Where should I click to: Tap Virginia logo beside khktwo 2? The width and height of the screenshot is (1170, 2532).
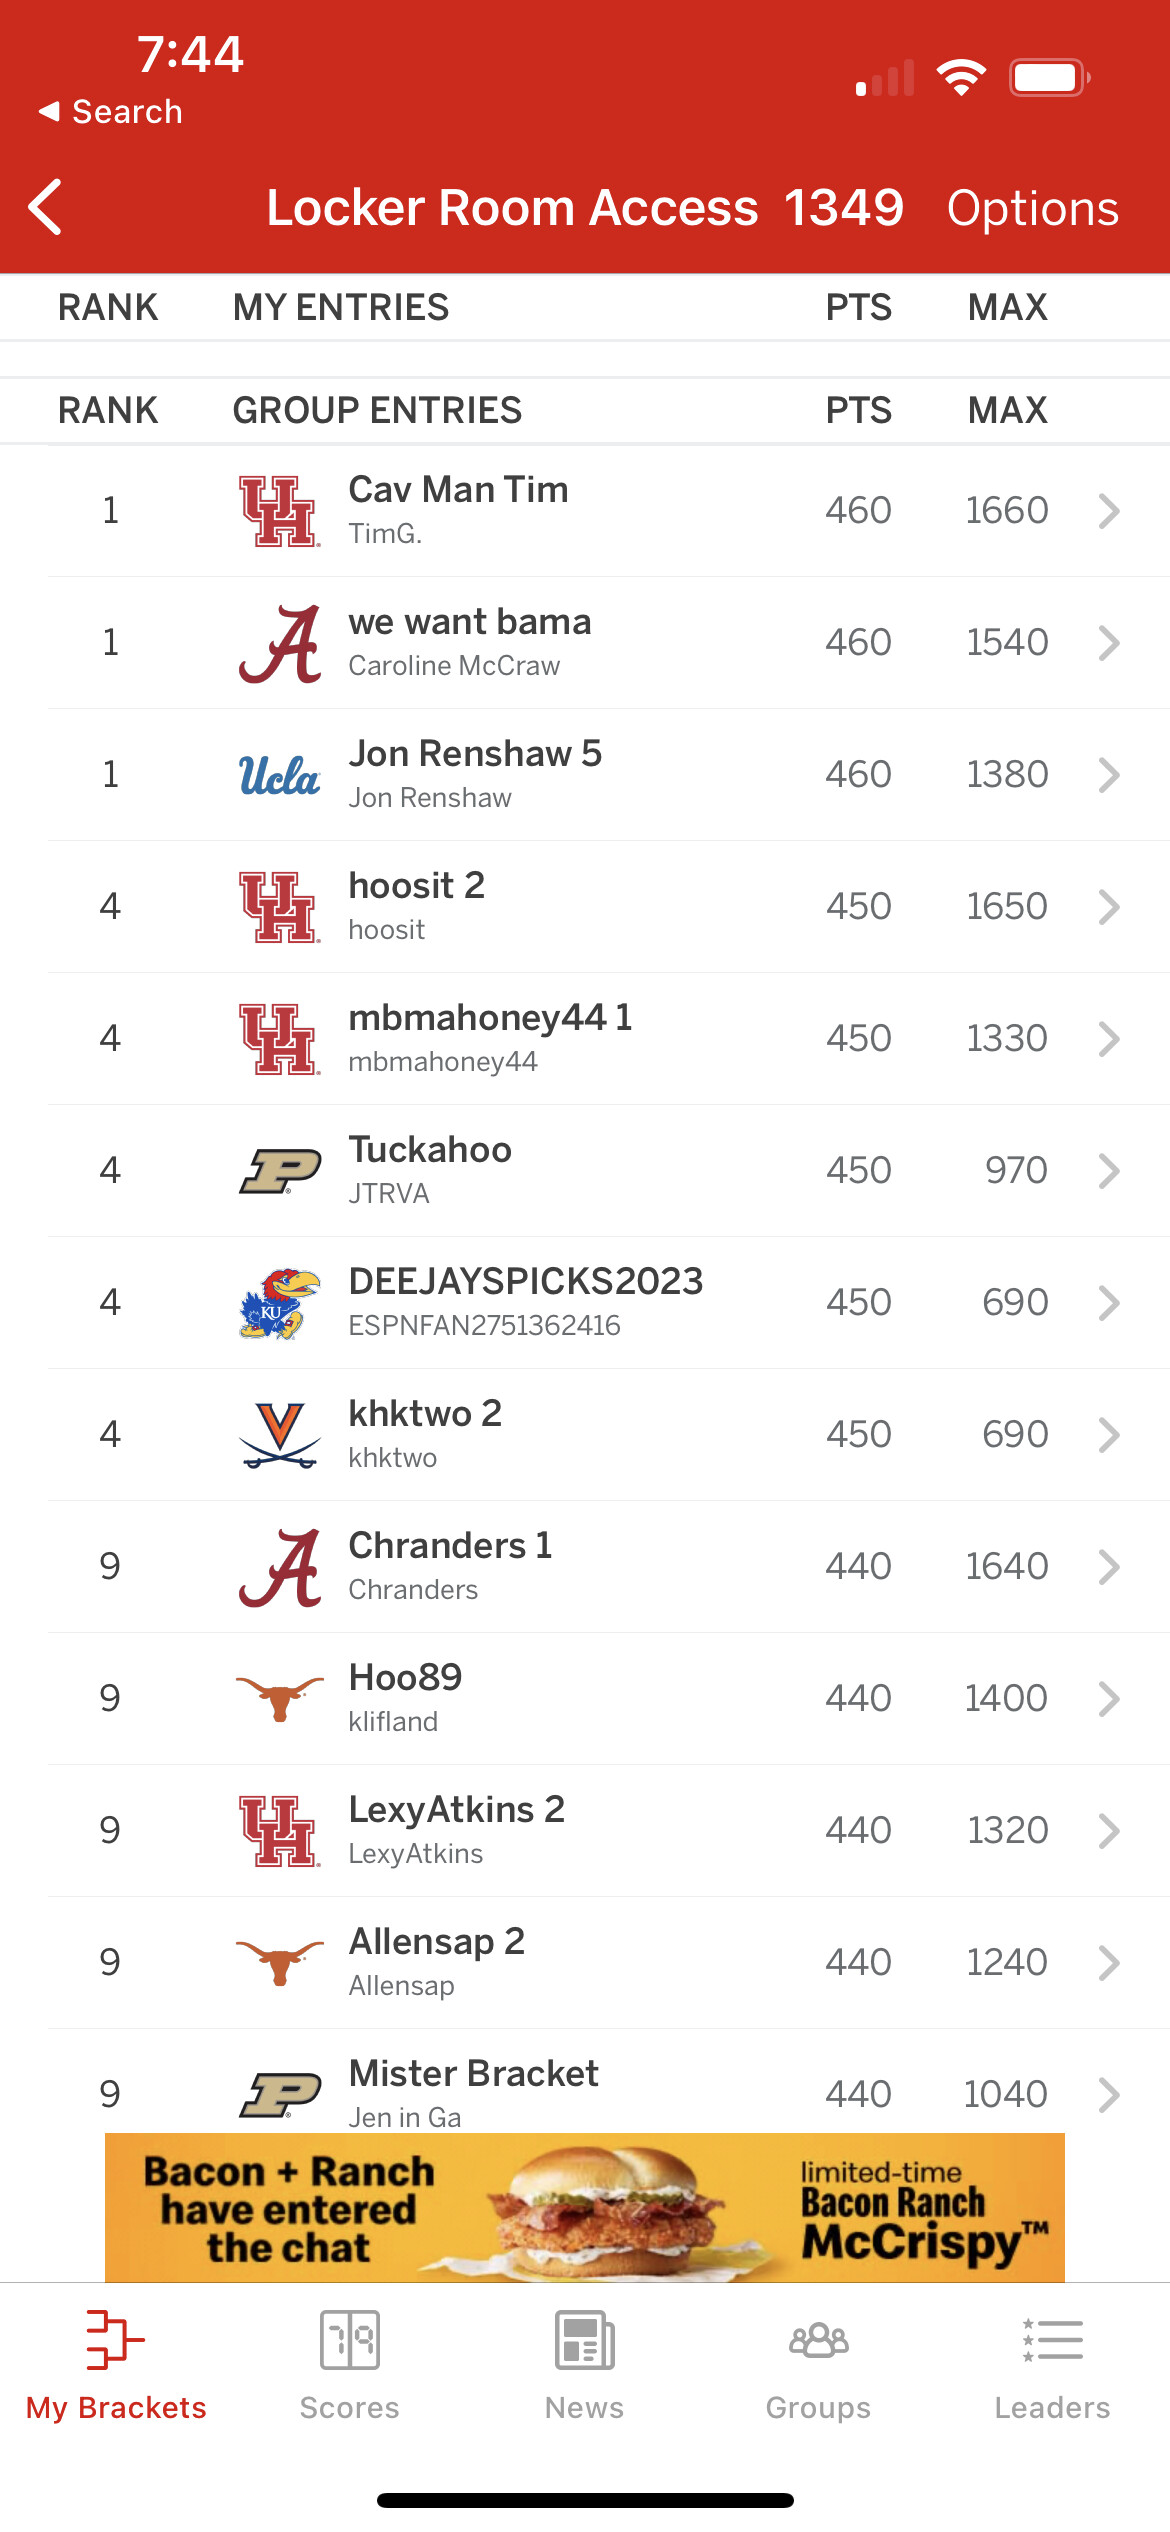[279, 1435]
